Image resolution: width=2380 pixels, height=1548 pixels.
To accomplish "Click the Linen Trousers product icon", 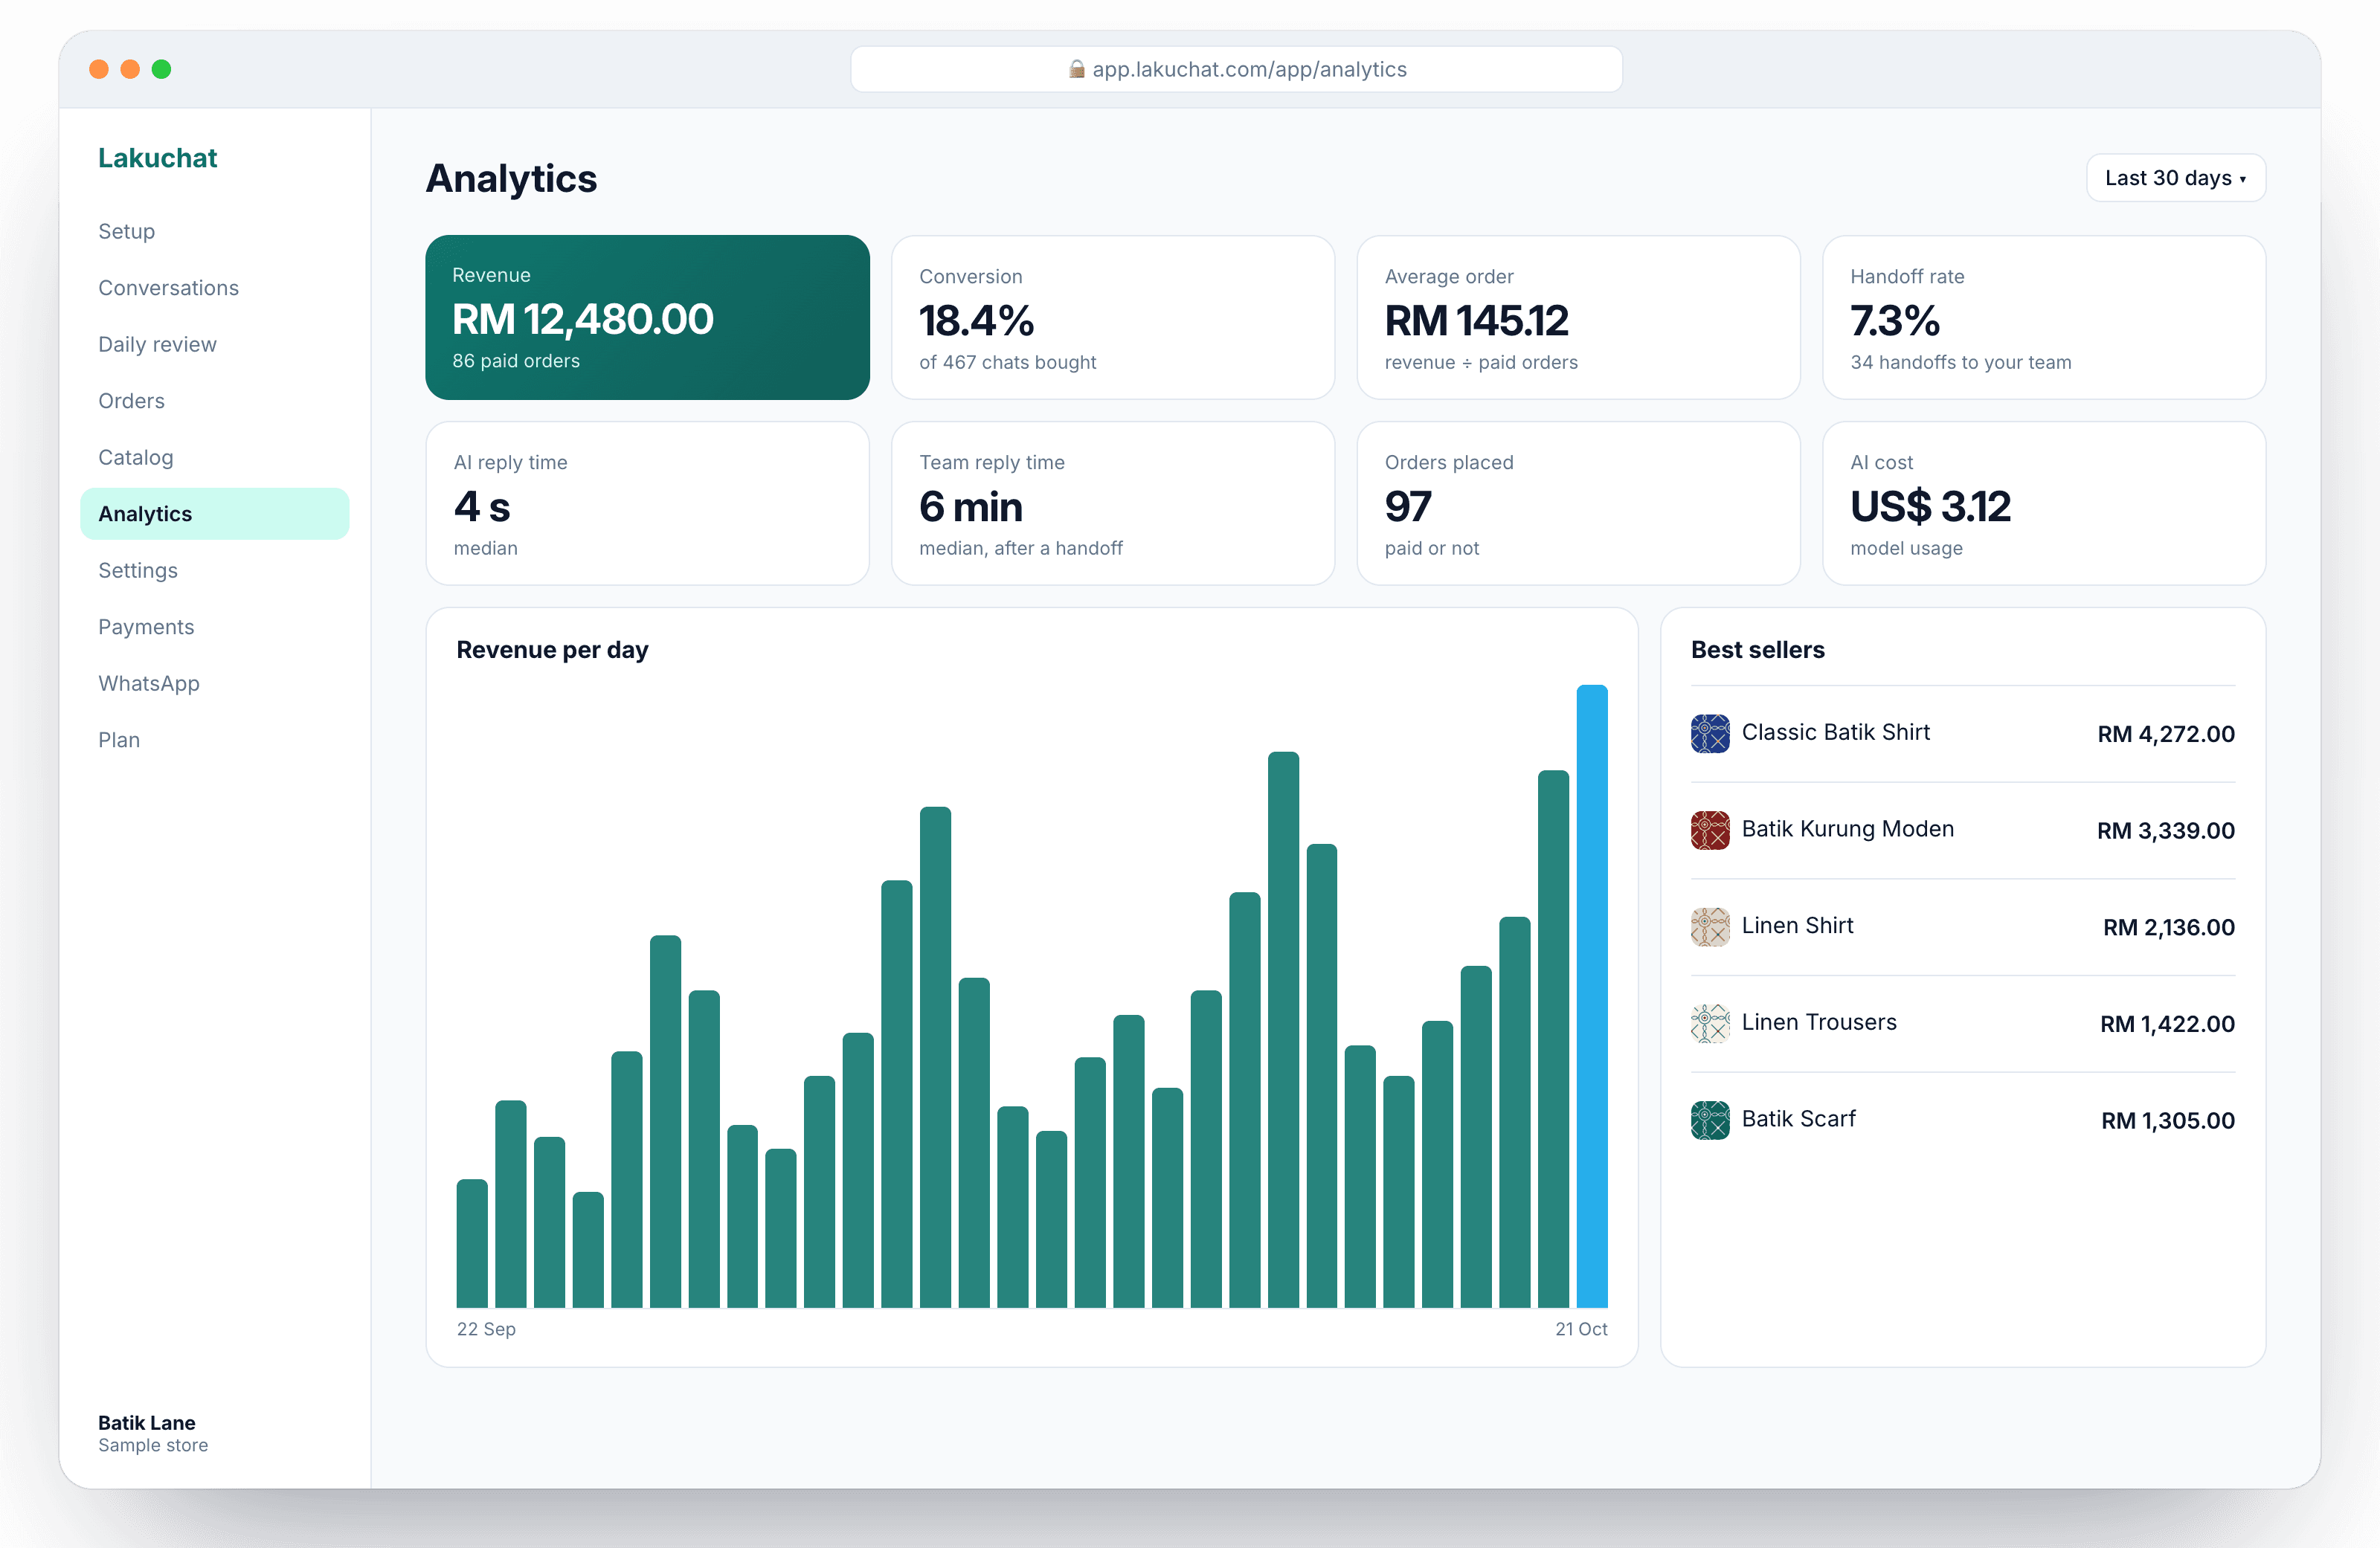I will coord(1710,1023).
